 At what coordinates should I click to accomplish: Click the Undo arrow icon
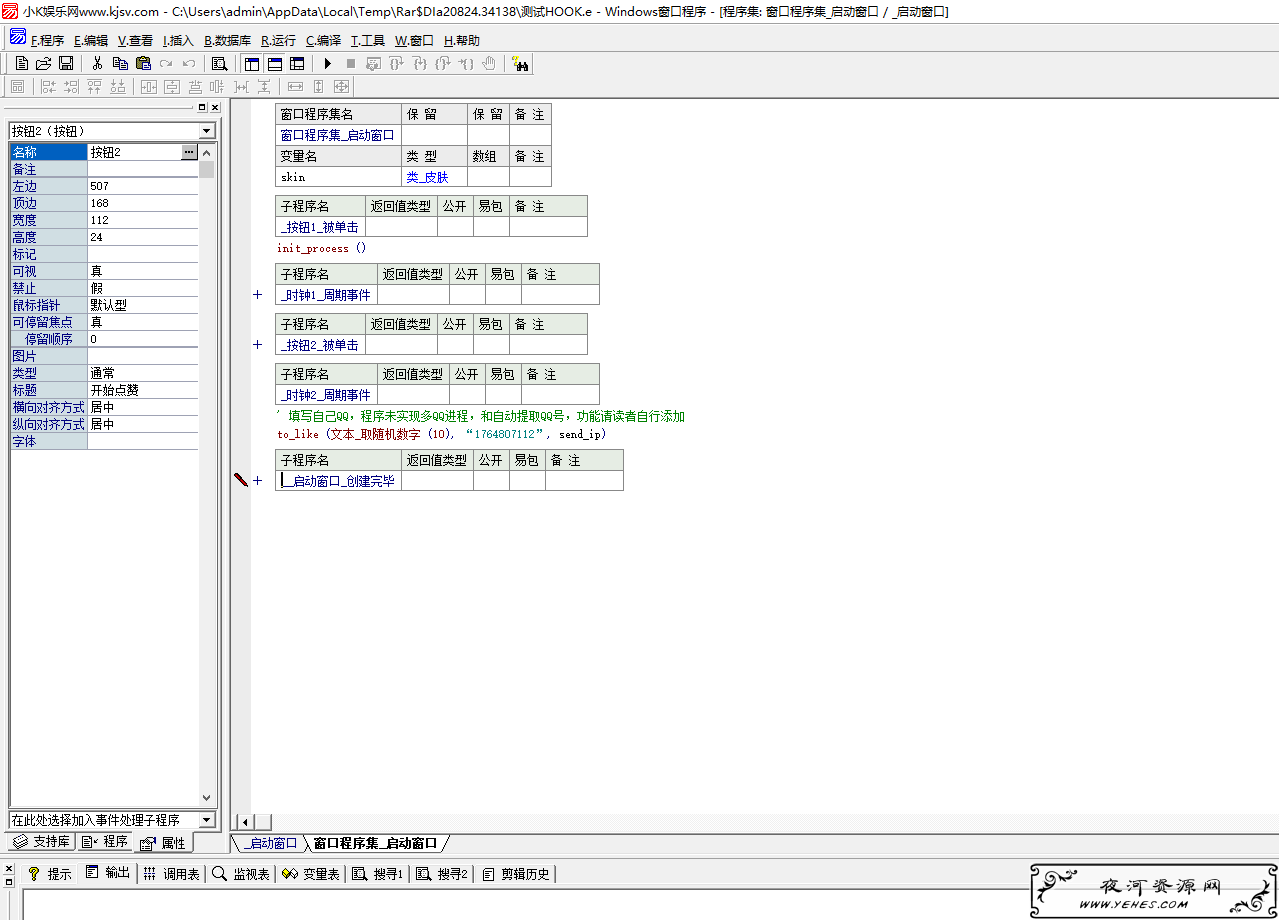tap(189, 63)
